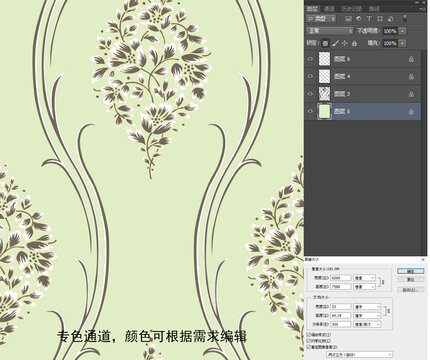Filter layers by smart object icon
The width and height of the screenshot is (430, 360).
pyautogui.click(x=391, y=19)
